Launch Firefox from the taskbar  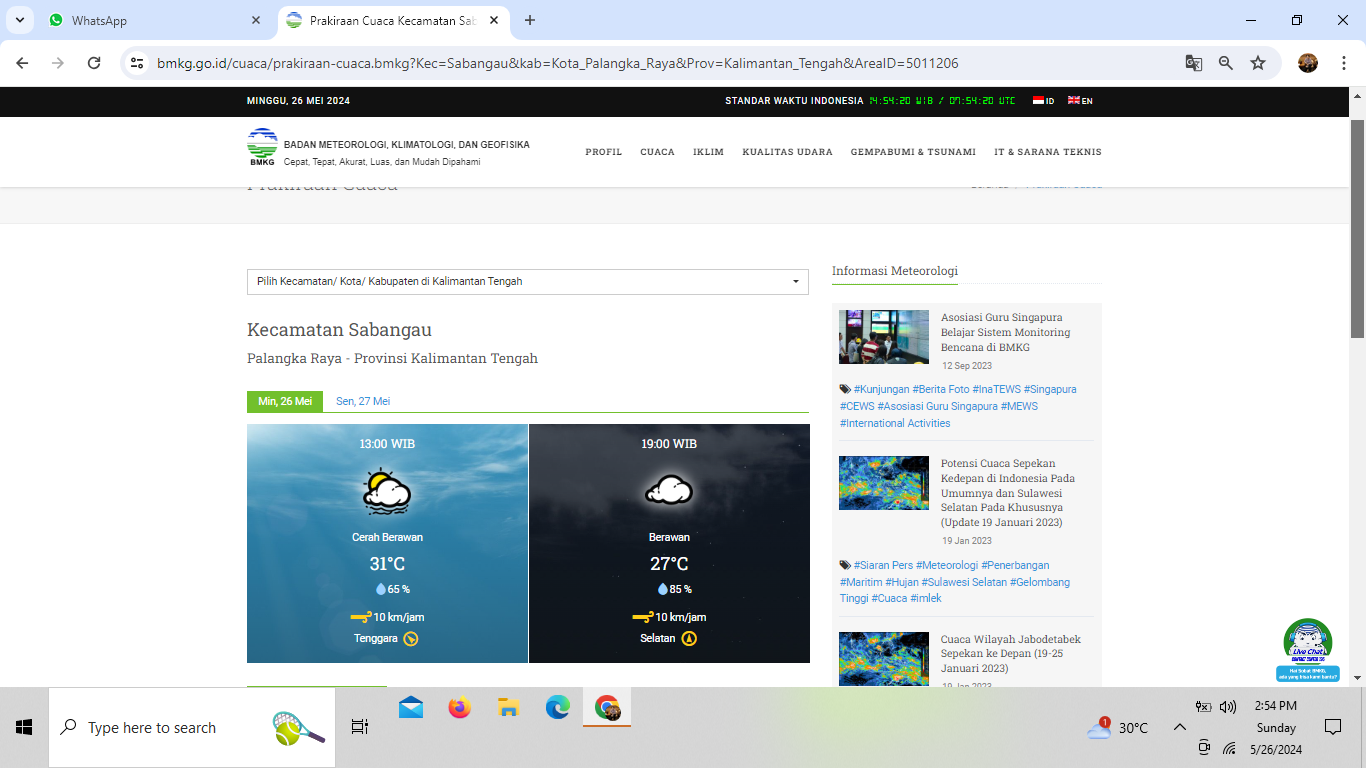point(460,708)
